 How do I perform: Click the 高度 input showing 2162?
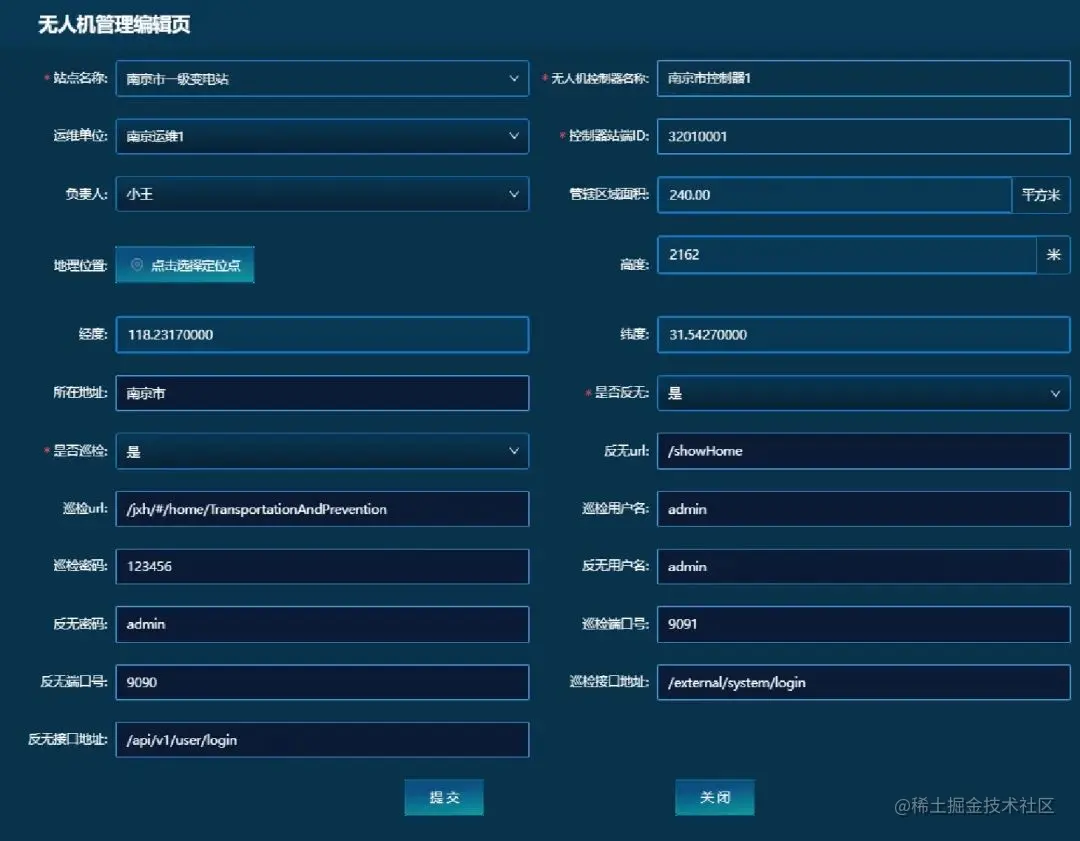[847, 255]
